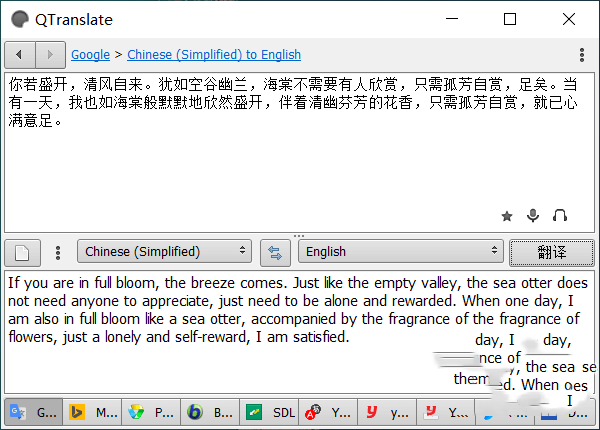Switch to the Microsoft Bing translator tab
The width and height of the screenshot is (600, 430).
[92, 412]
